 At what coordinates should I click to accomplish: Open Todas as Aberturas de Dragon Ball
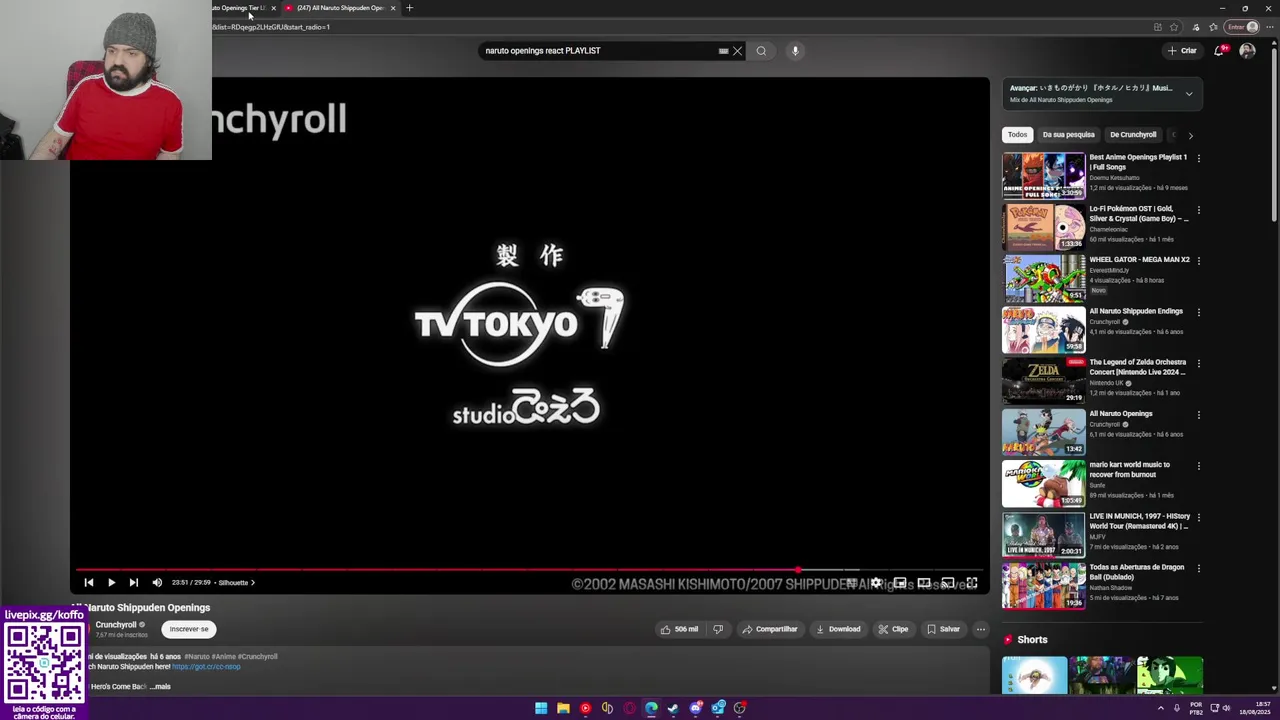[x=1136, y=572]
